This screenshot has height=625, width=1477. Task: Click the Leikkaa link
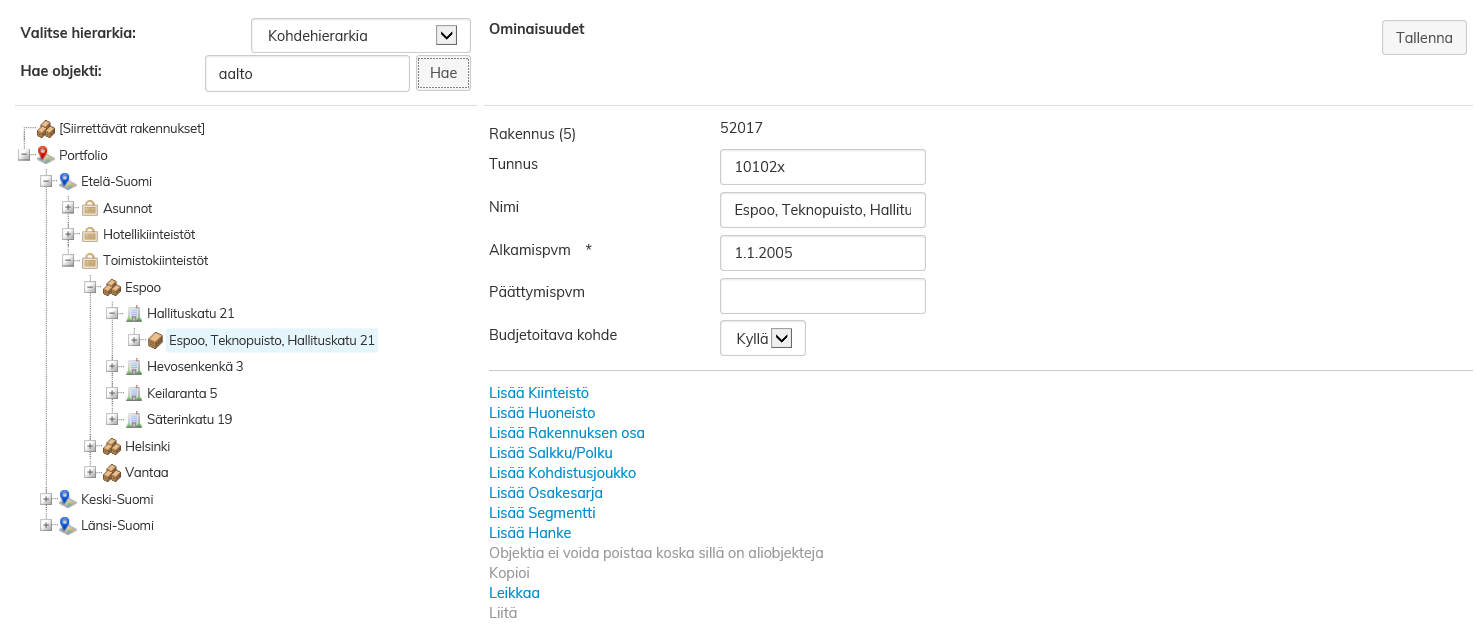[x=514, y=593]
